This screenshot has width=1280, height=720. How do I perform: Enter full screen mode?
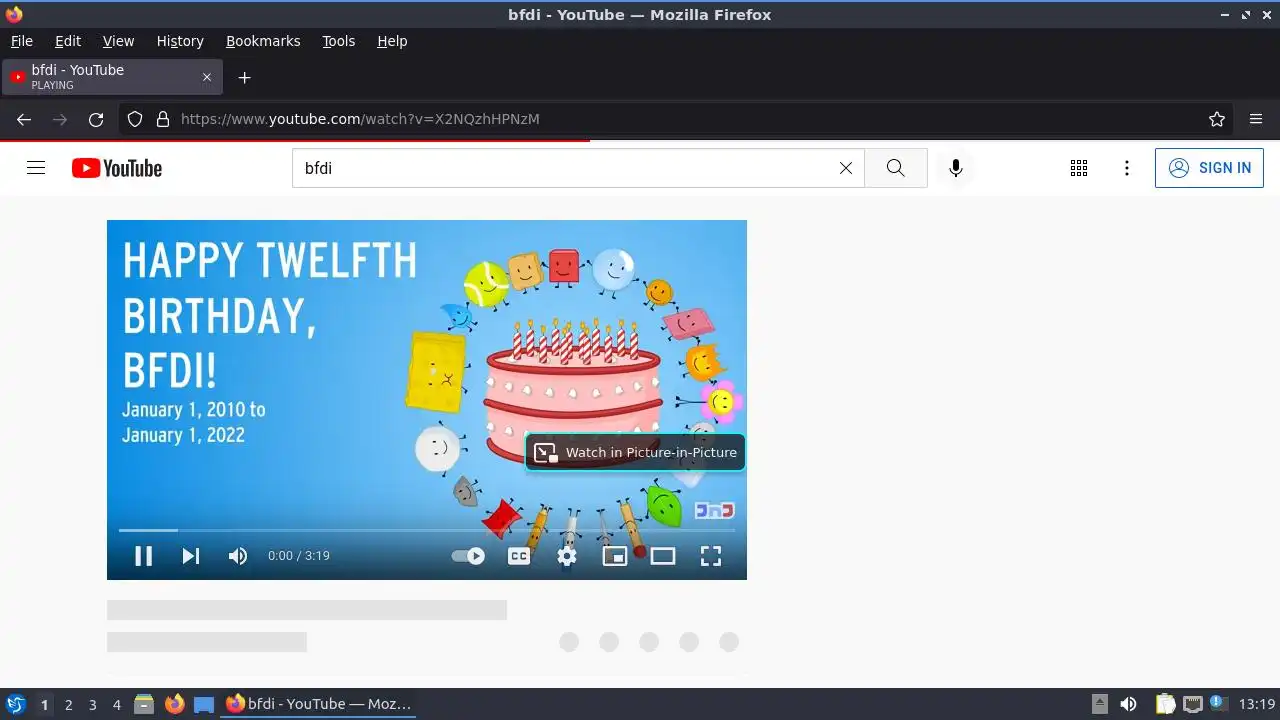[x=711, y=556]
